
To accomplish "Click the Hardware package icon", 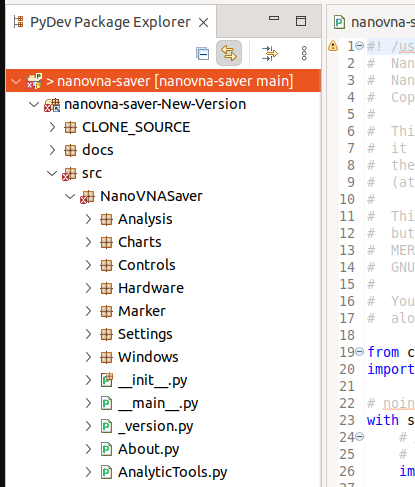I will (106, 288).
